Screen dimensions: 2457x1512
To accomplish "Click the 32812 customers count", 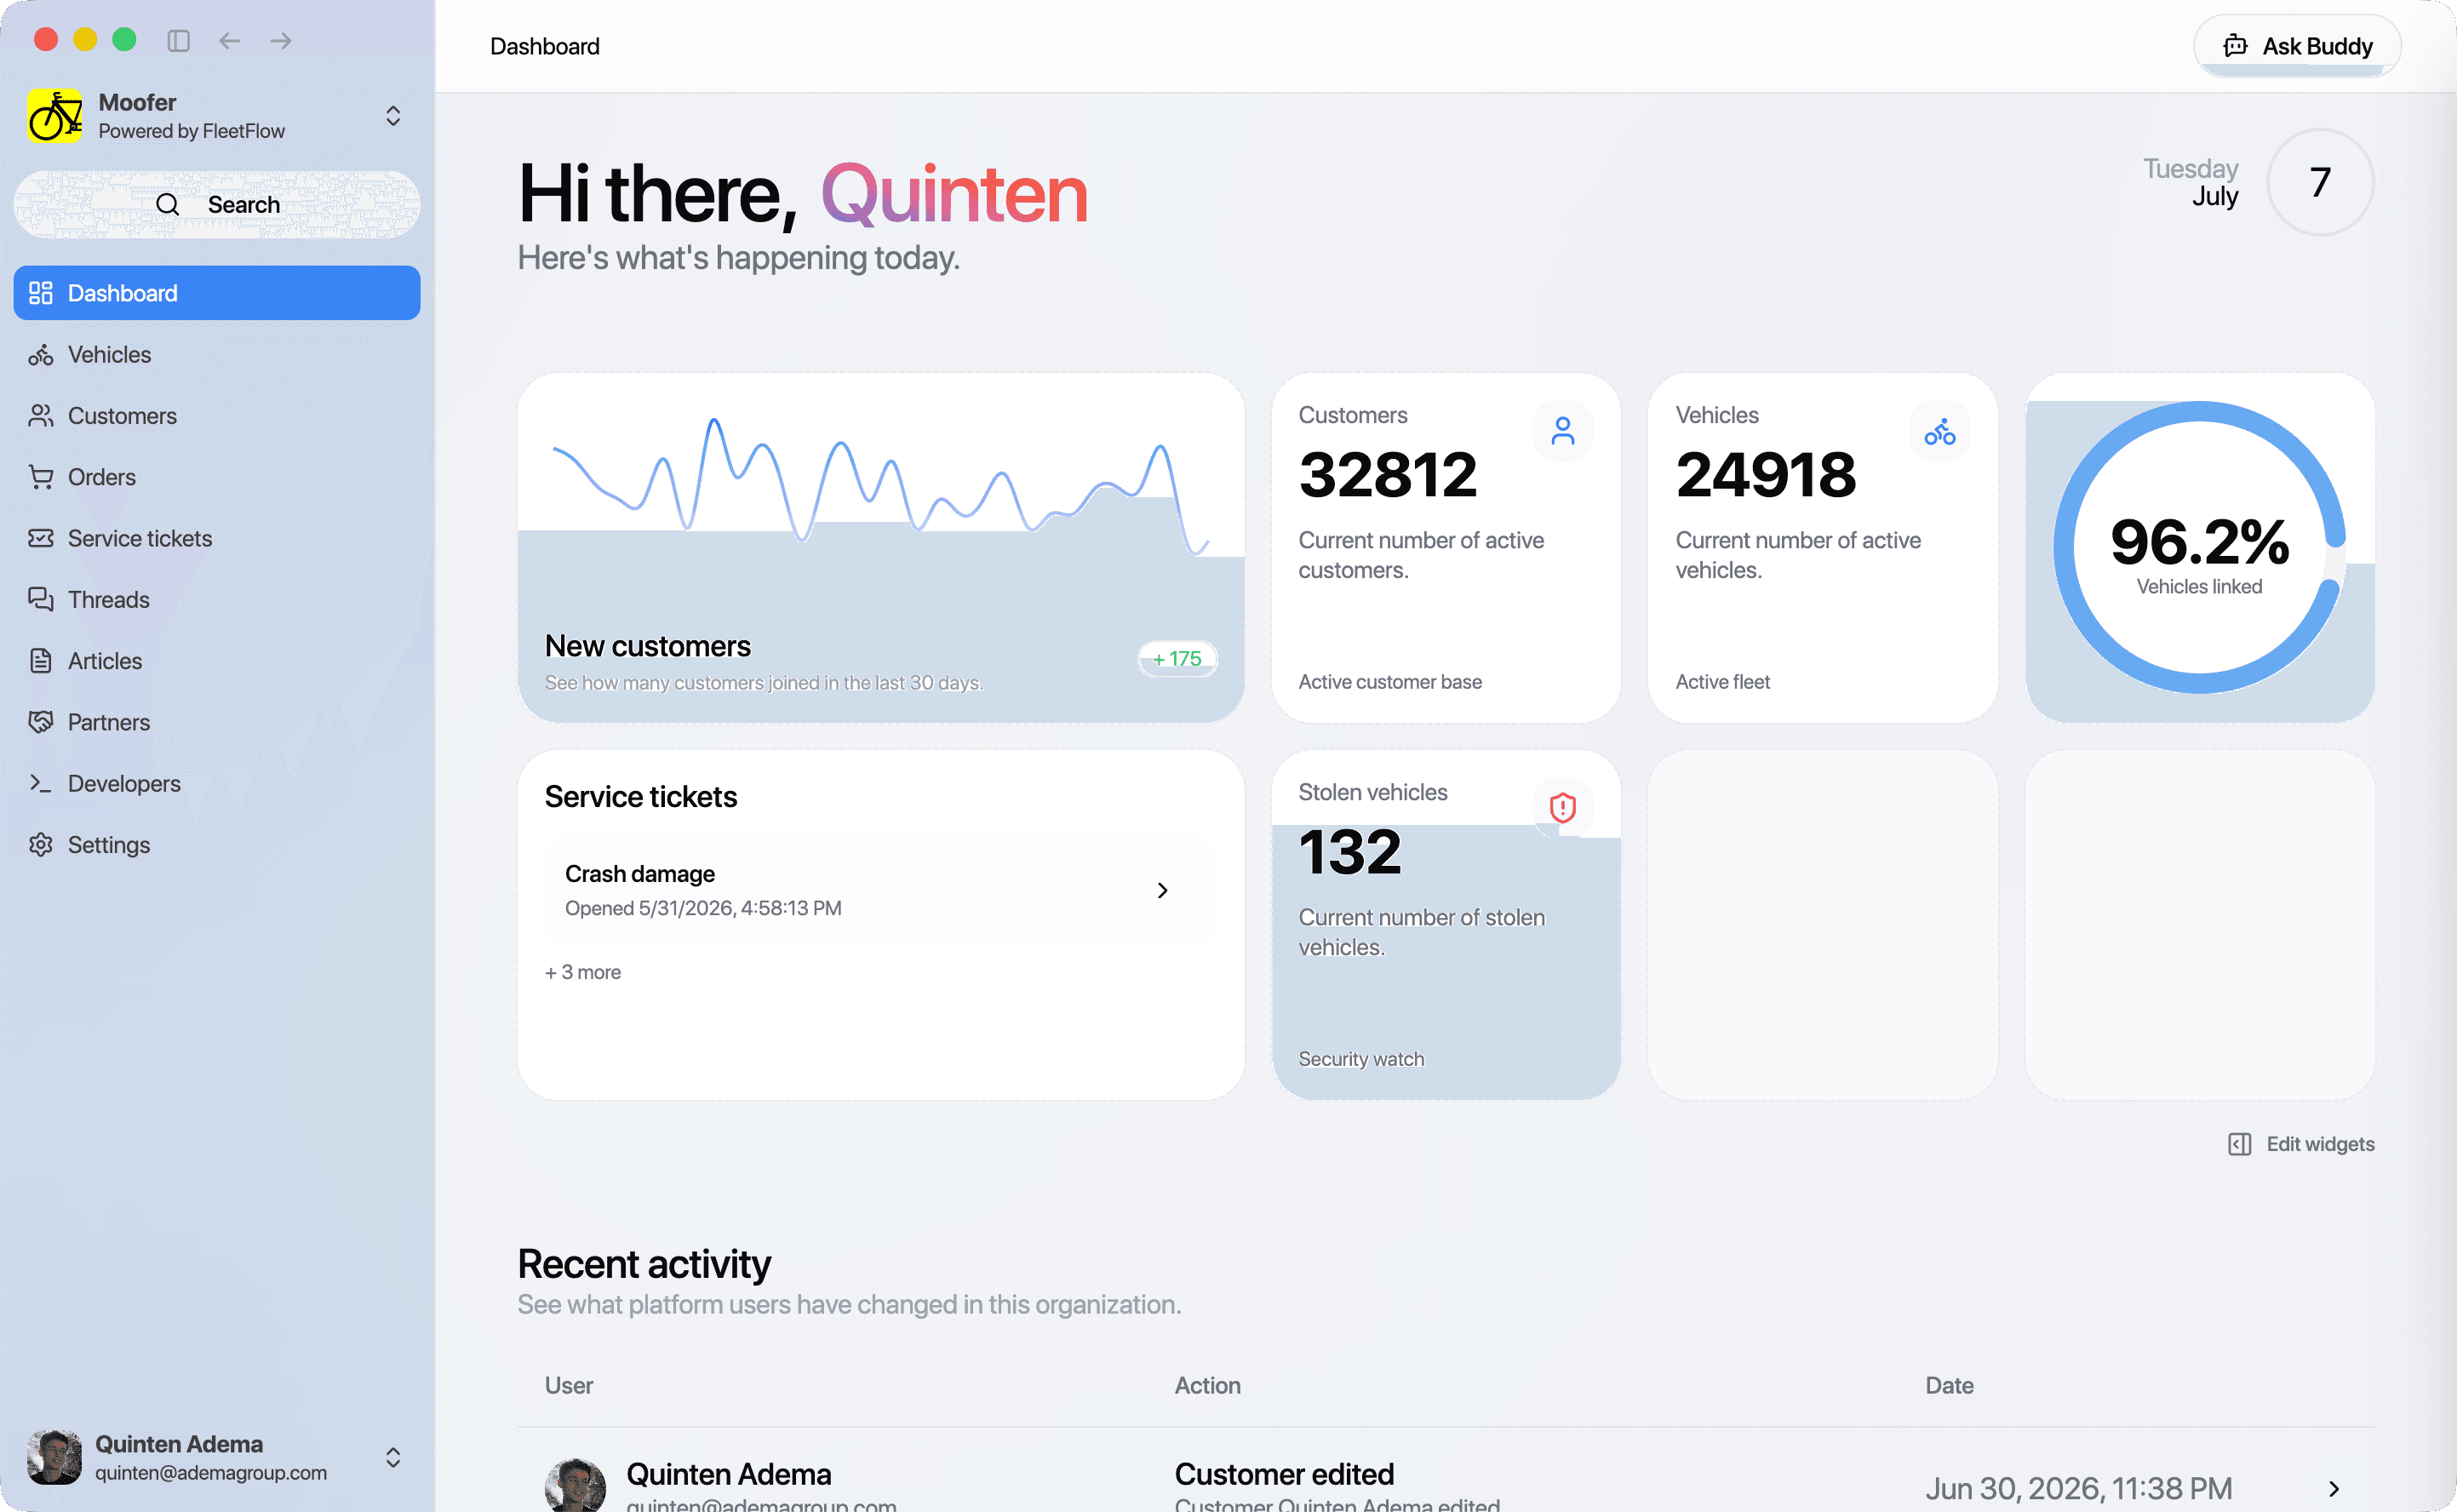I will [1387, 475].
